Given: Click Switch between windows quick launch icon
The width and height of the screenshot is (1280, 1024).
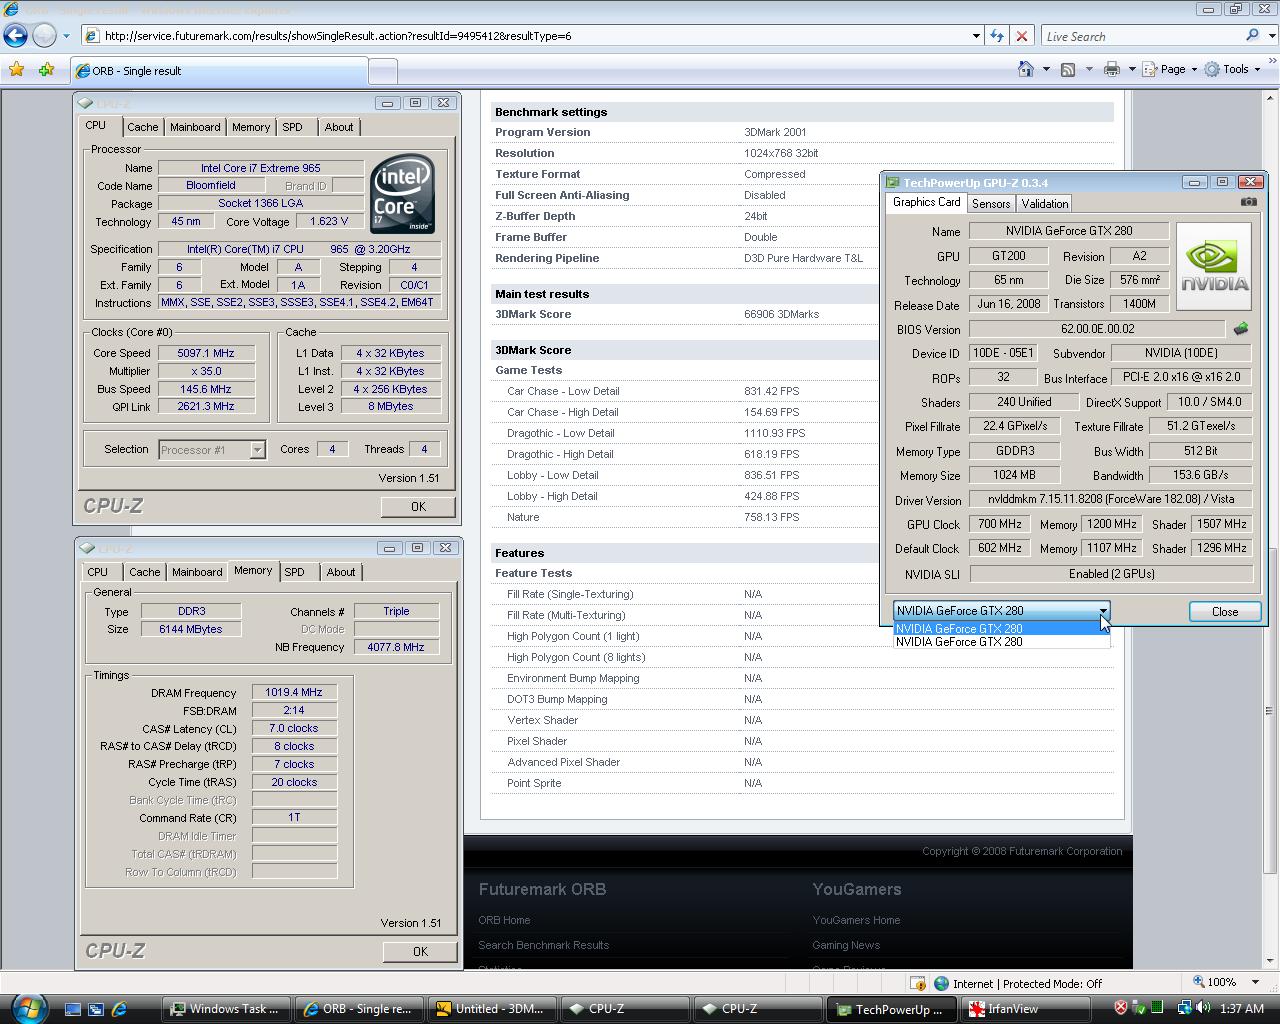Looking at the screenshot, I should 96,1009.
